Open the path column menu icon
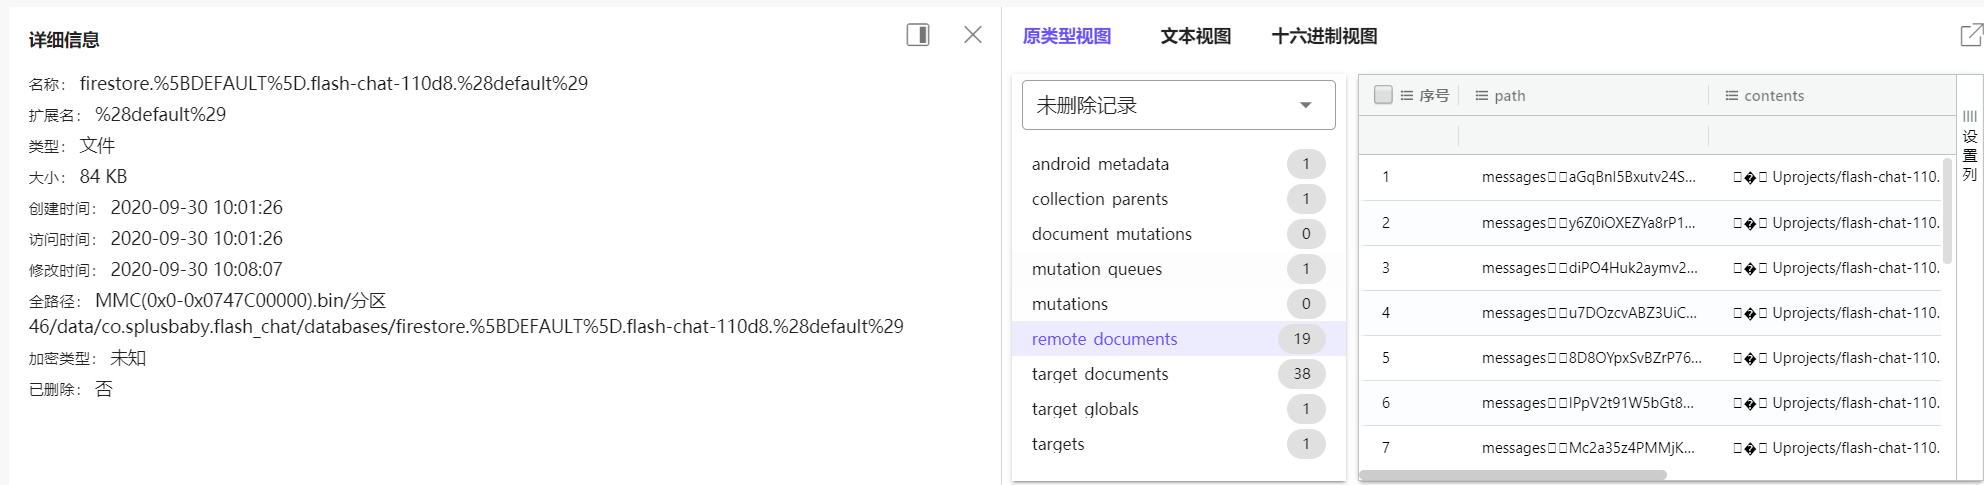This screenshot has height=485, width=1984. point(1481,96)
